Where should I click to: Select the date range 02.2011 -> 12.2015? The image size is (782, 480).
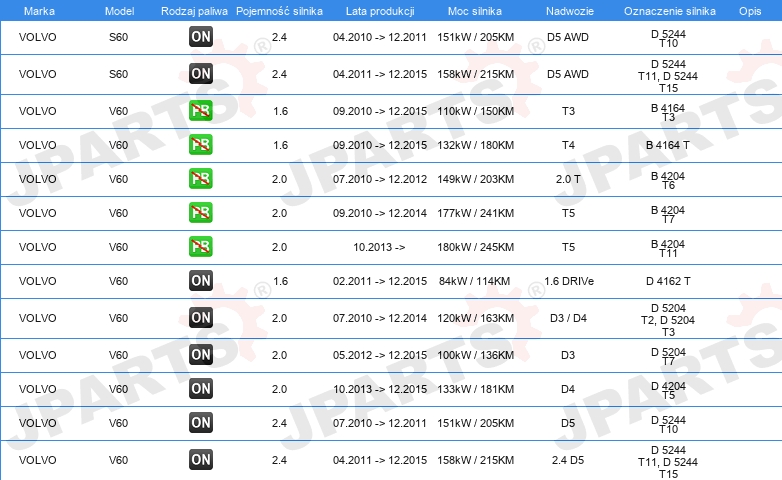tap(380, 281)
